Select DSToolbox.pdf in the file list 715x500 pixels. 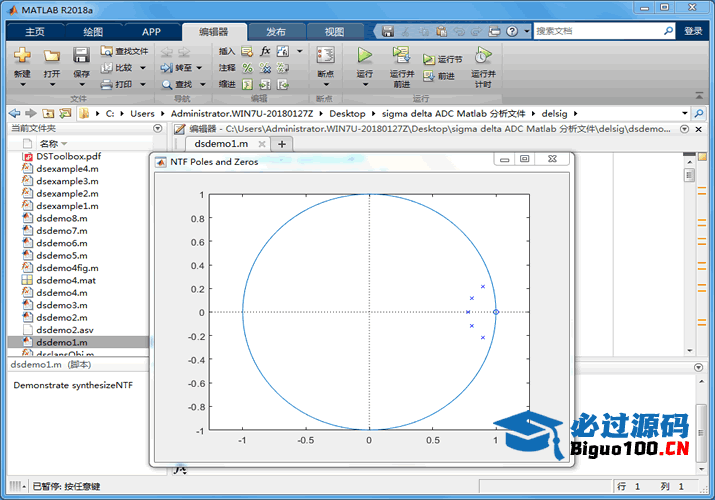(x=69, y=156)
